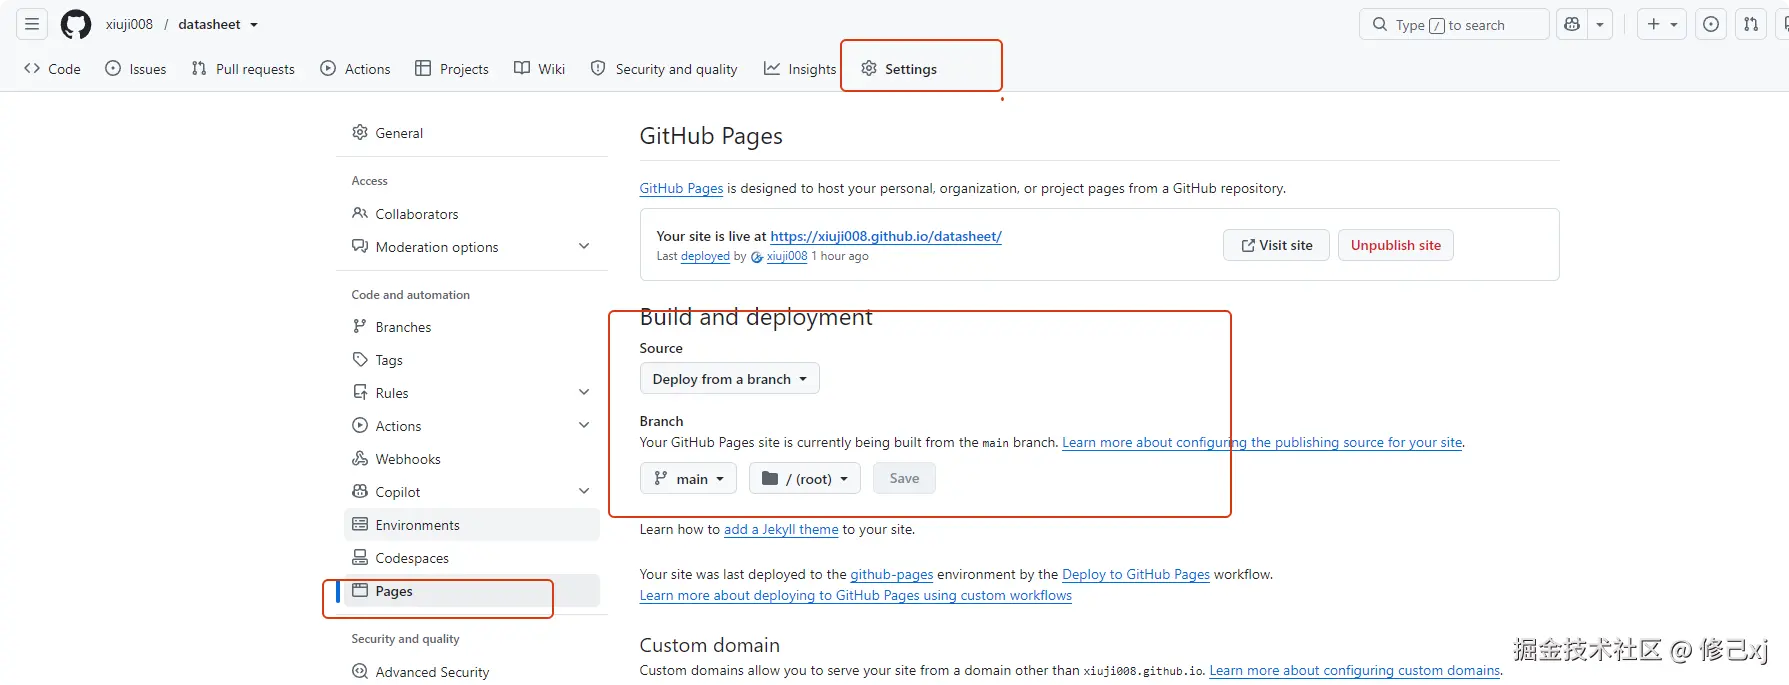Open custom workflows deployment help link

[x=856, y=595]
